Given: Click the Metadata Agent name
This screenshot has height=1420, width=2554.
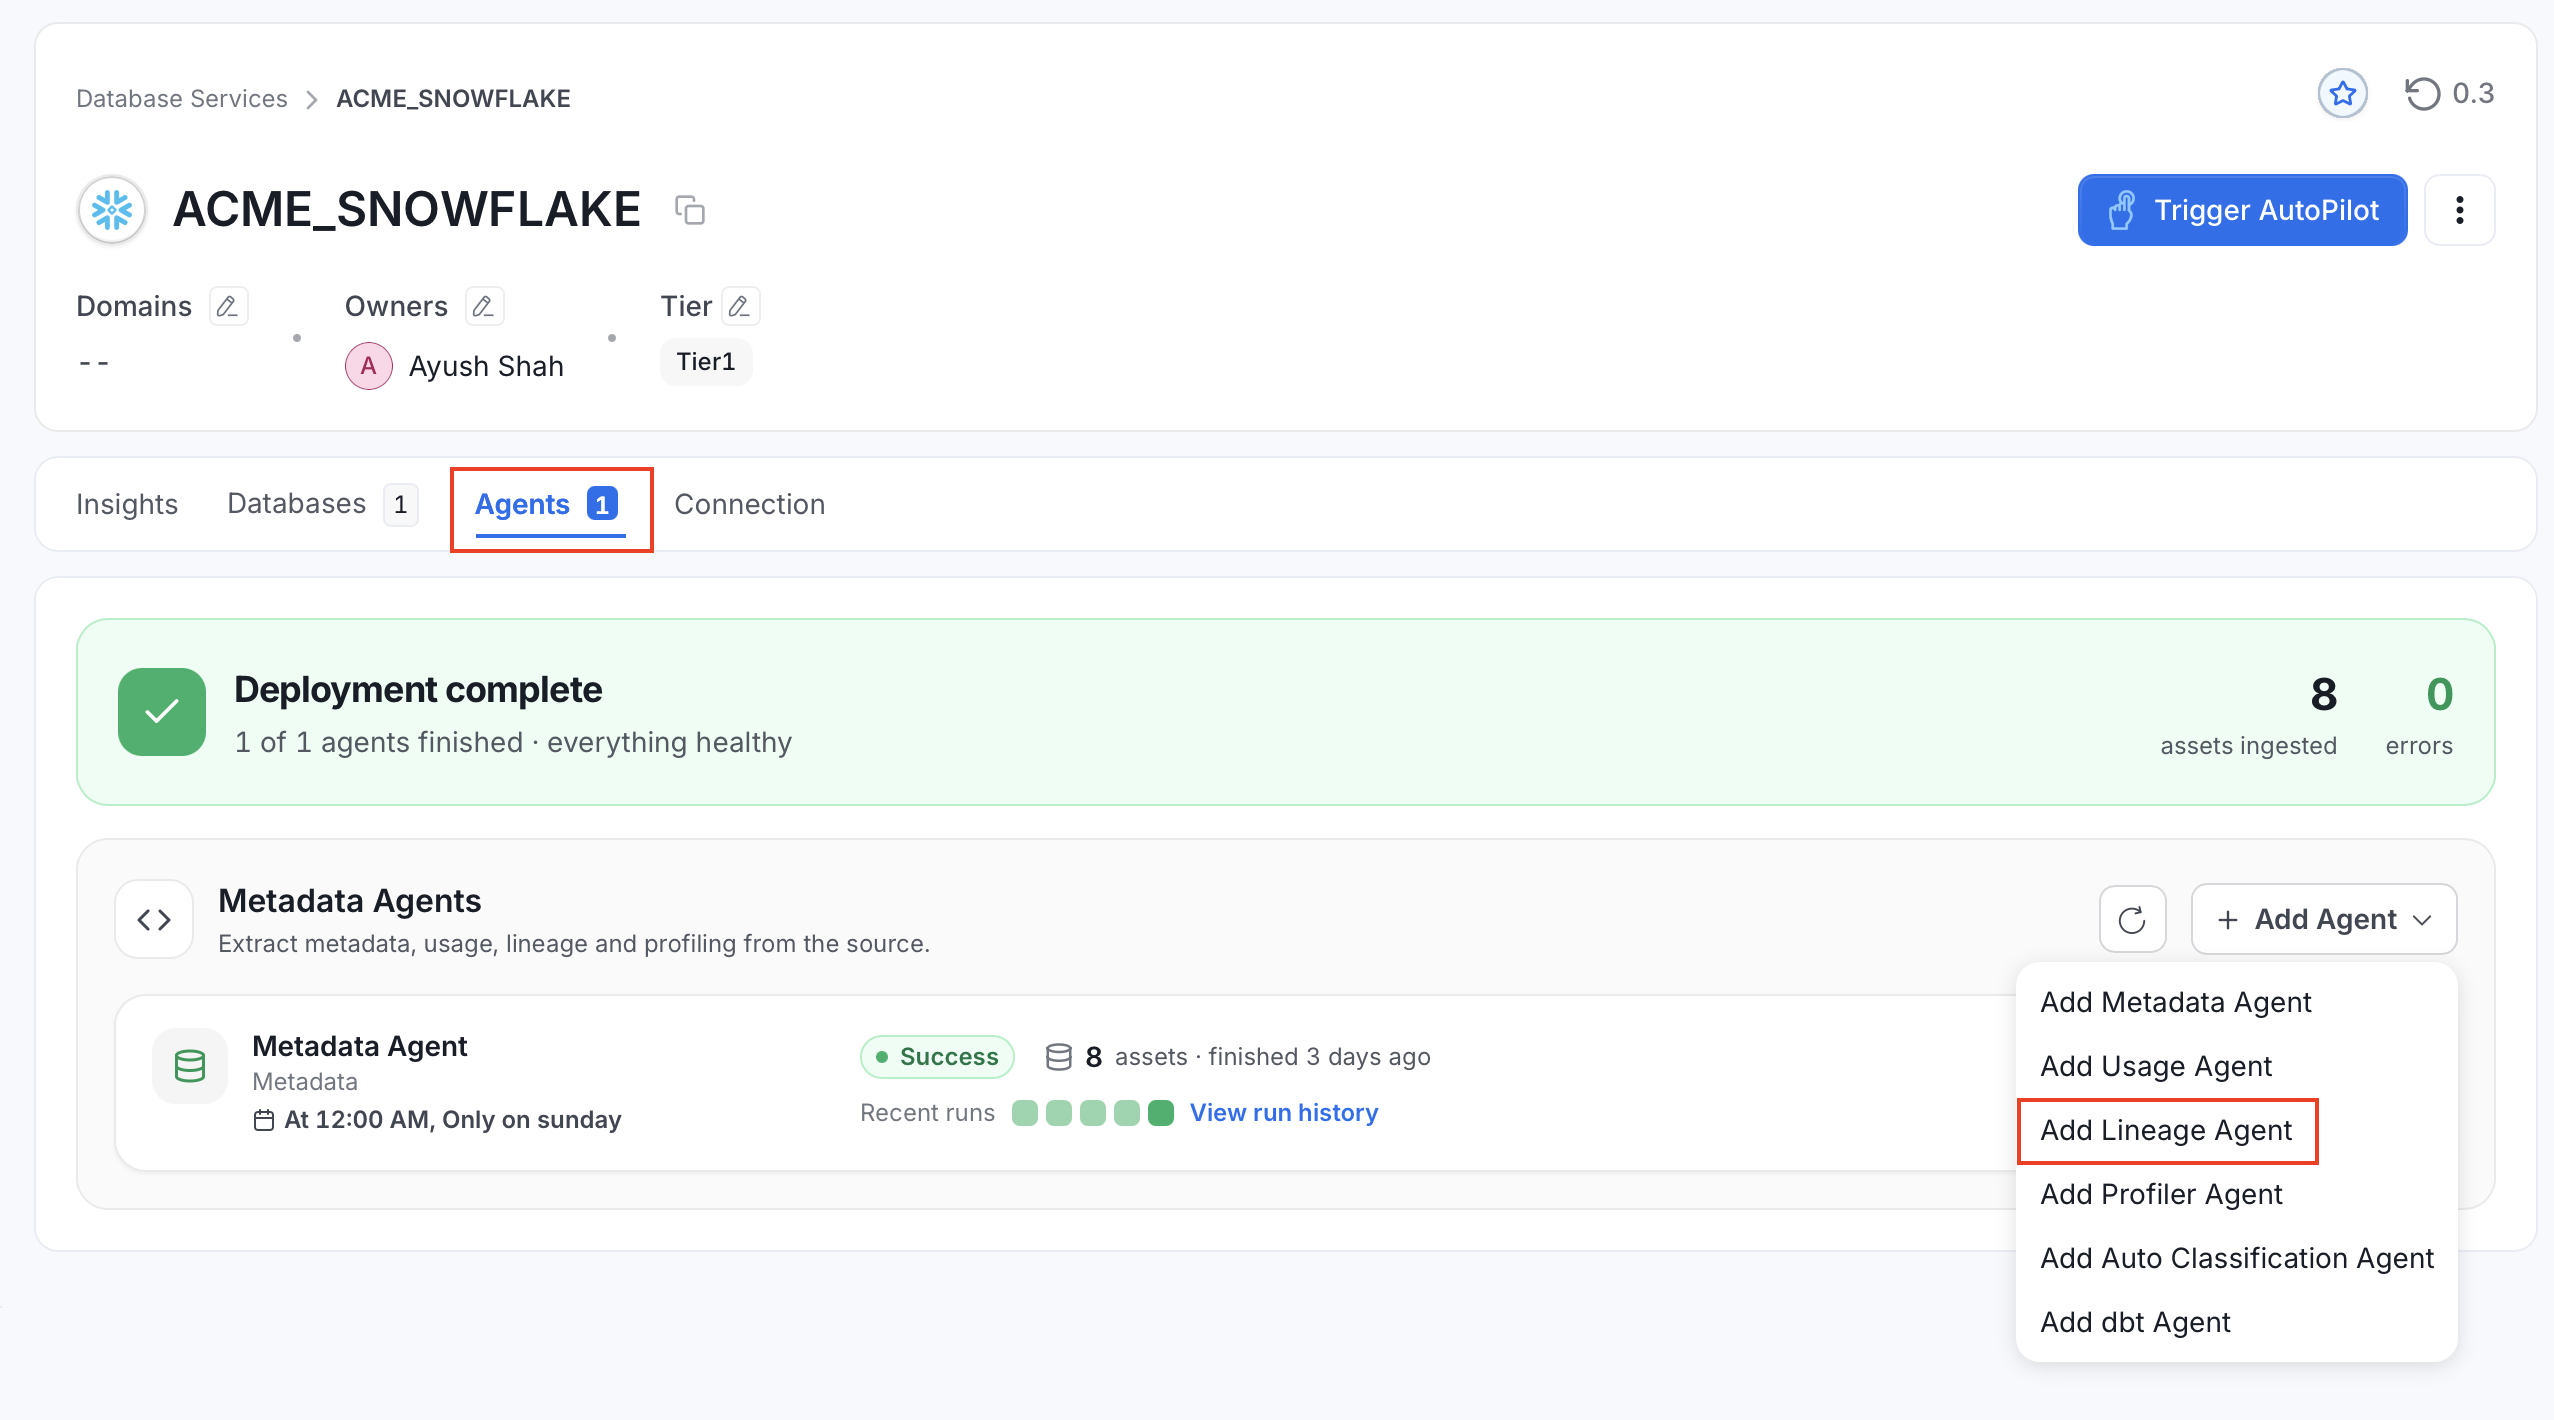Looking at the screenshot, I should pos(360,1046).
